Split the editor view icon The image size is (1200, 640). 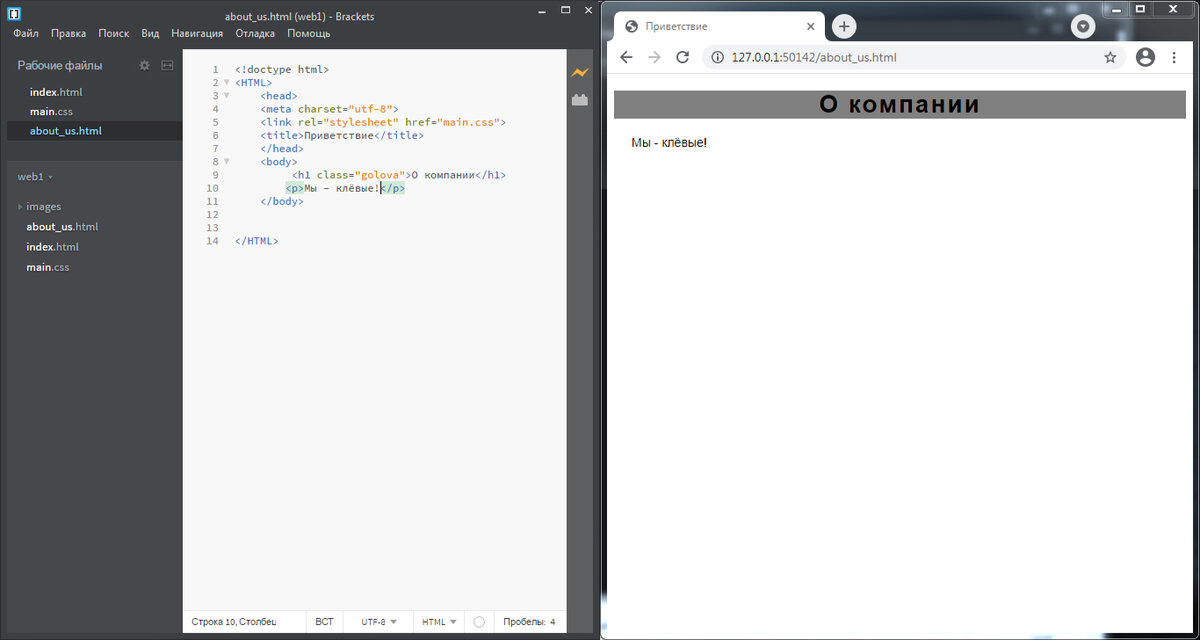tap(167, 65)
